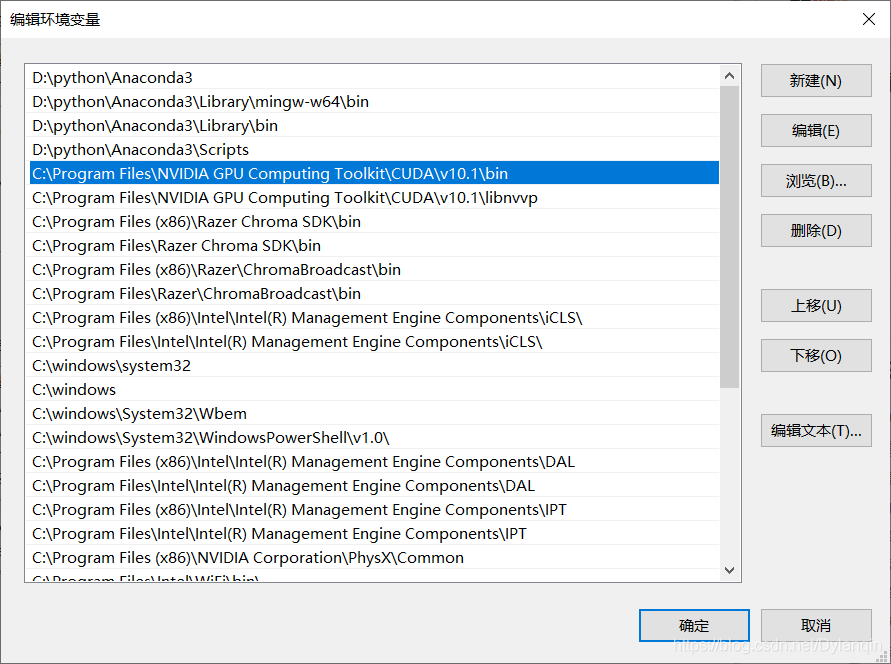The image size is (891, 664).
Task: Select the C:\windows\system32 entry
Action: pyautogui.click(x=111, y=366)
